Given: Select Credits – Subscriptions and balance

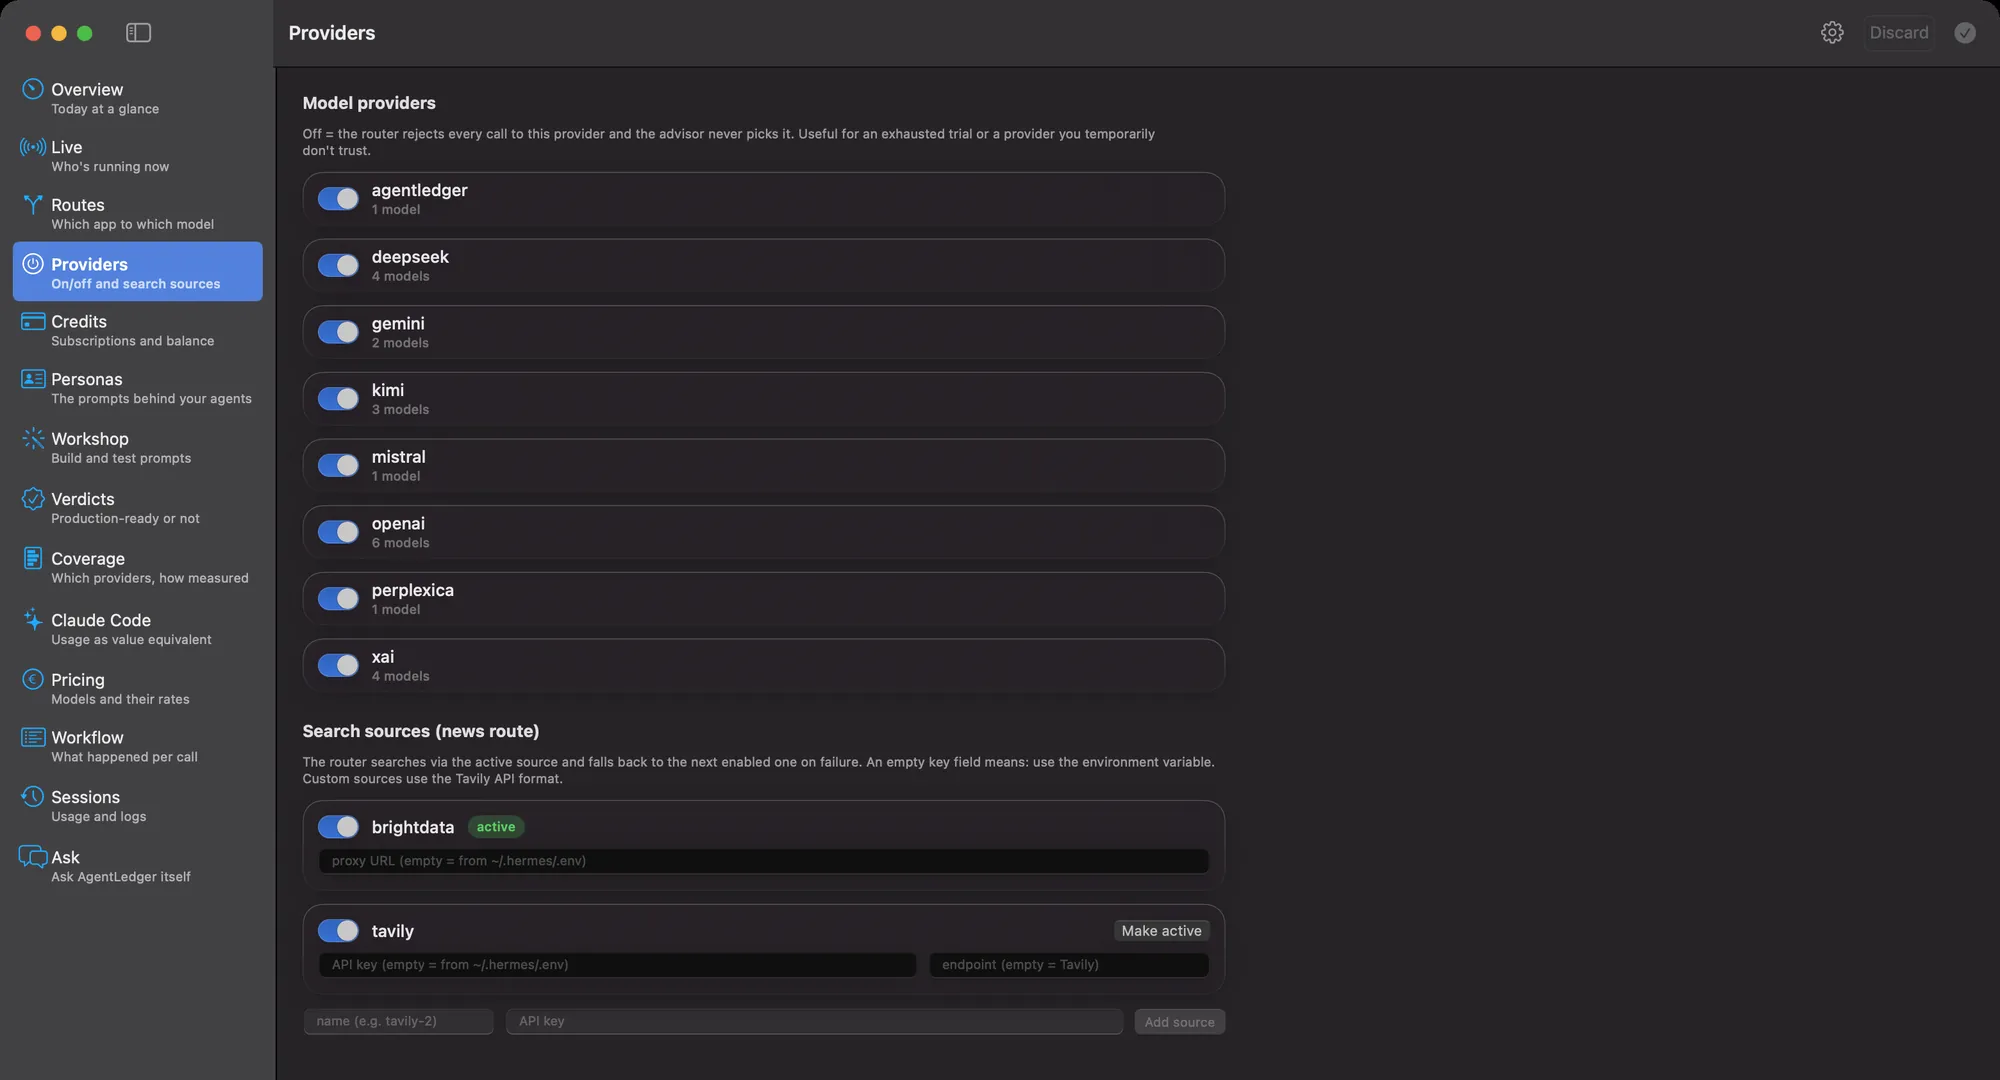Looking at the screenshot, I should [138, 330].
